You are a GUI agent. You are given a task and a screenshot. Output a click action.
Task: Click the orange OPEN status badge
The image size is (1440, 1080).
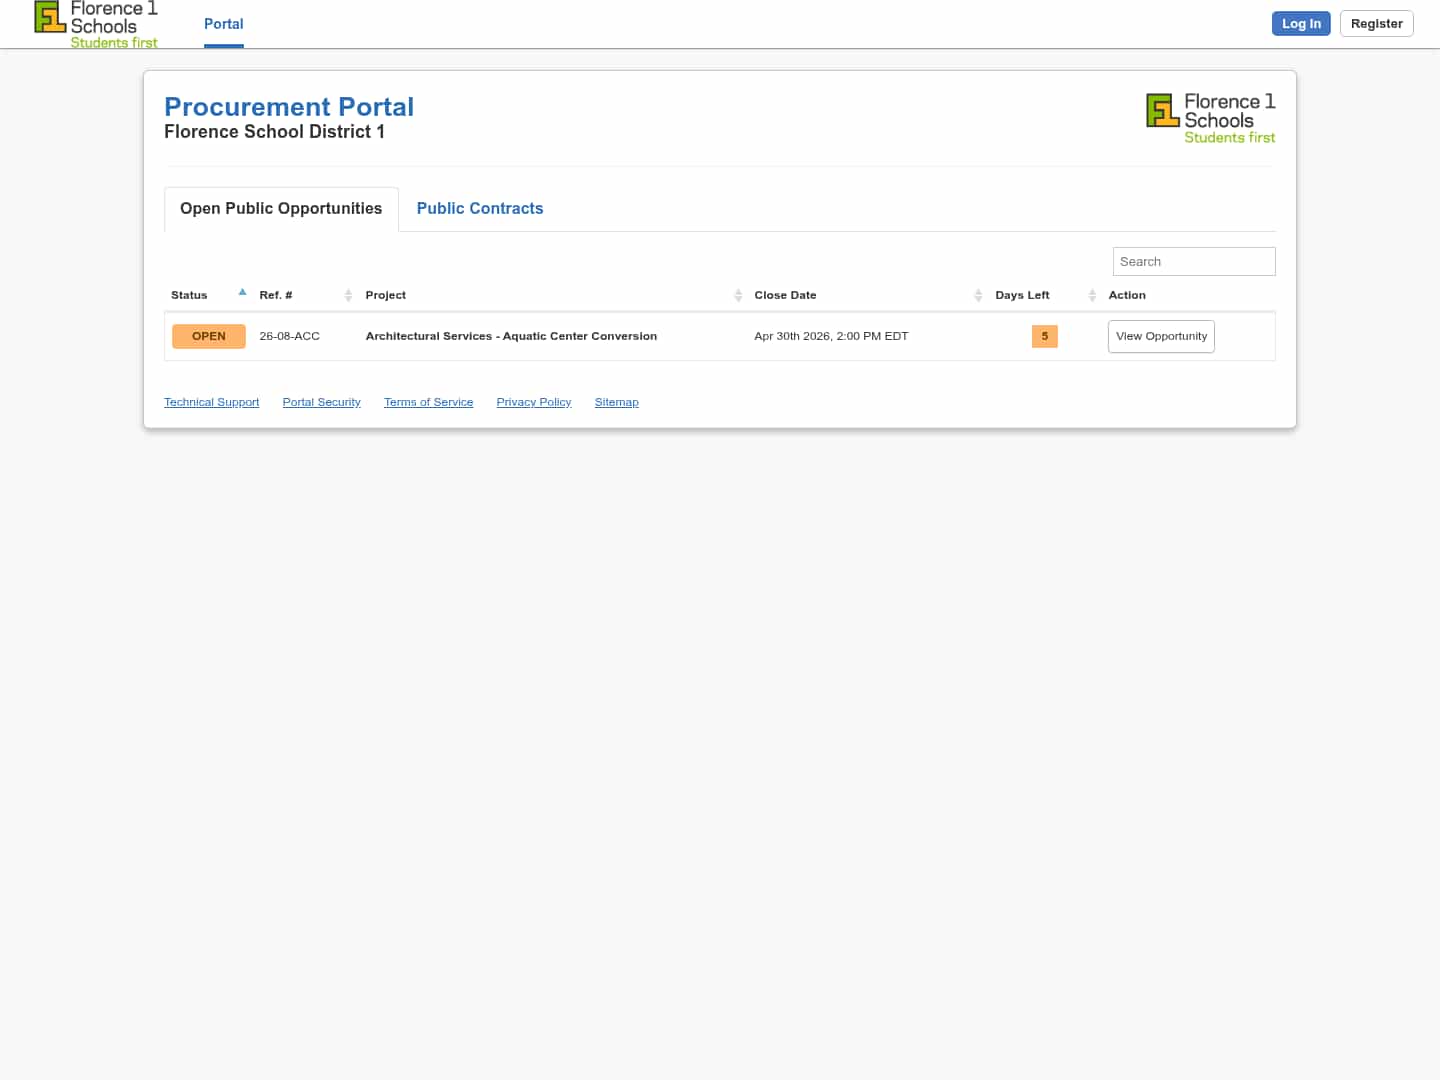click(208, 336)
